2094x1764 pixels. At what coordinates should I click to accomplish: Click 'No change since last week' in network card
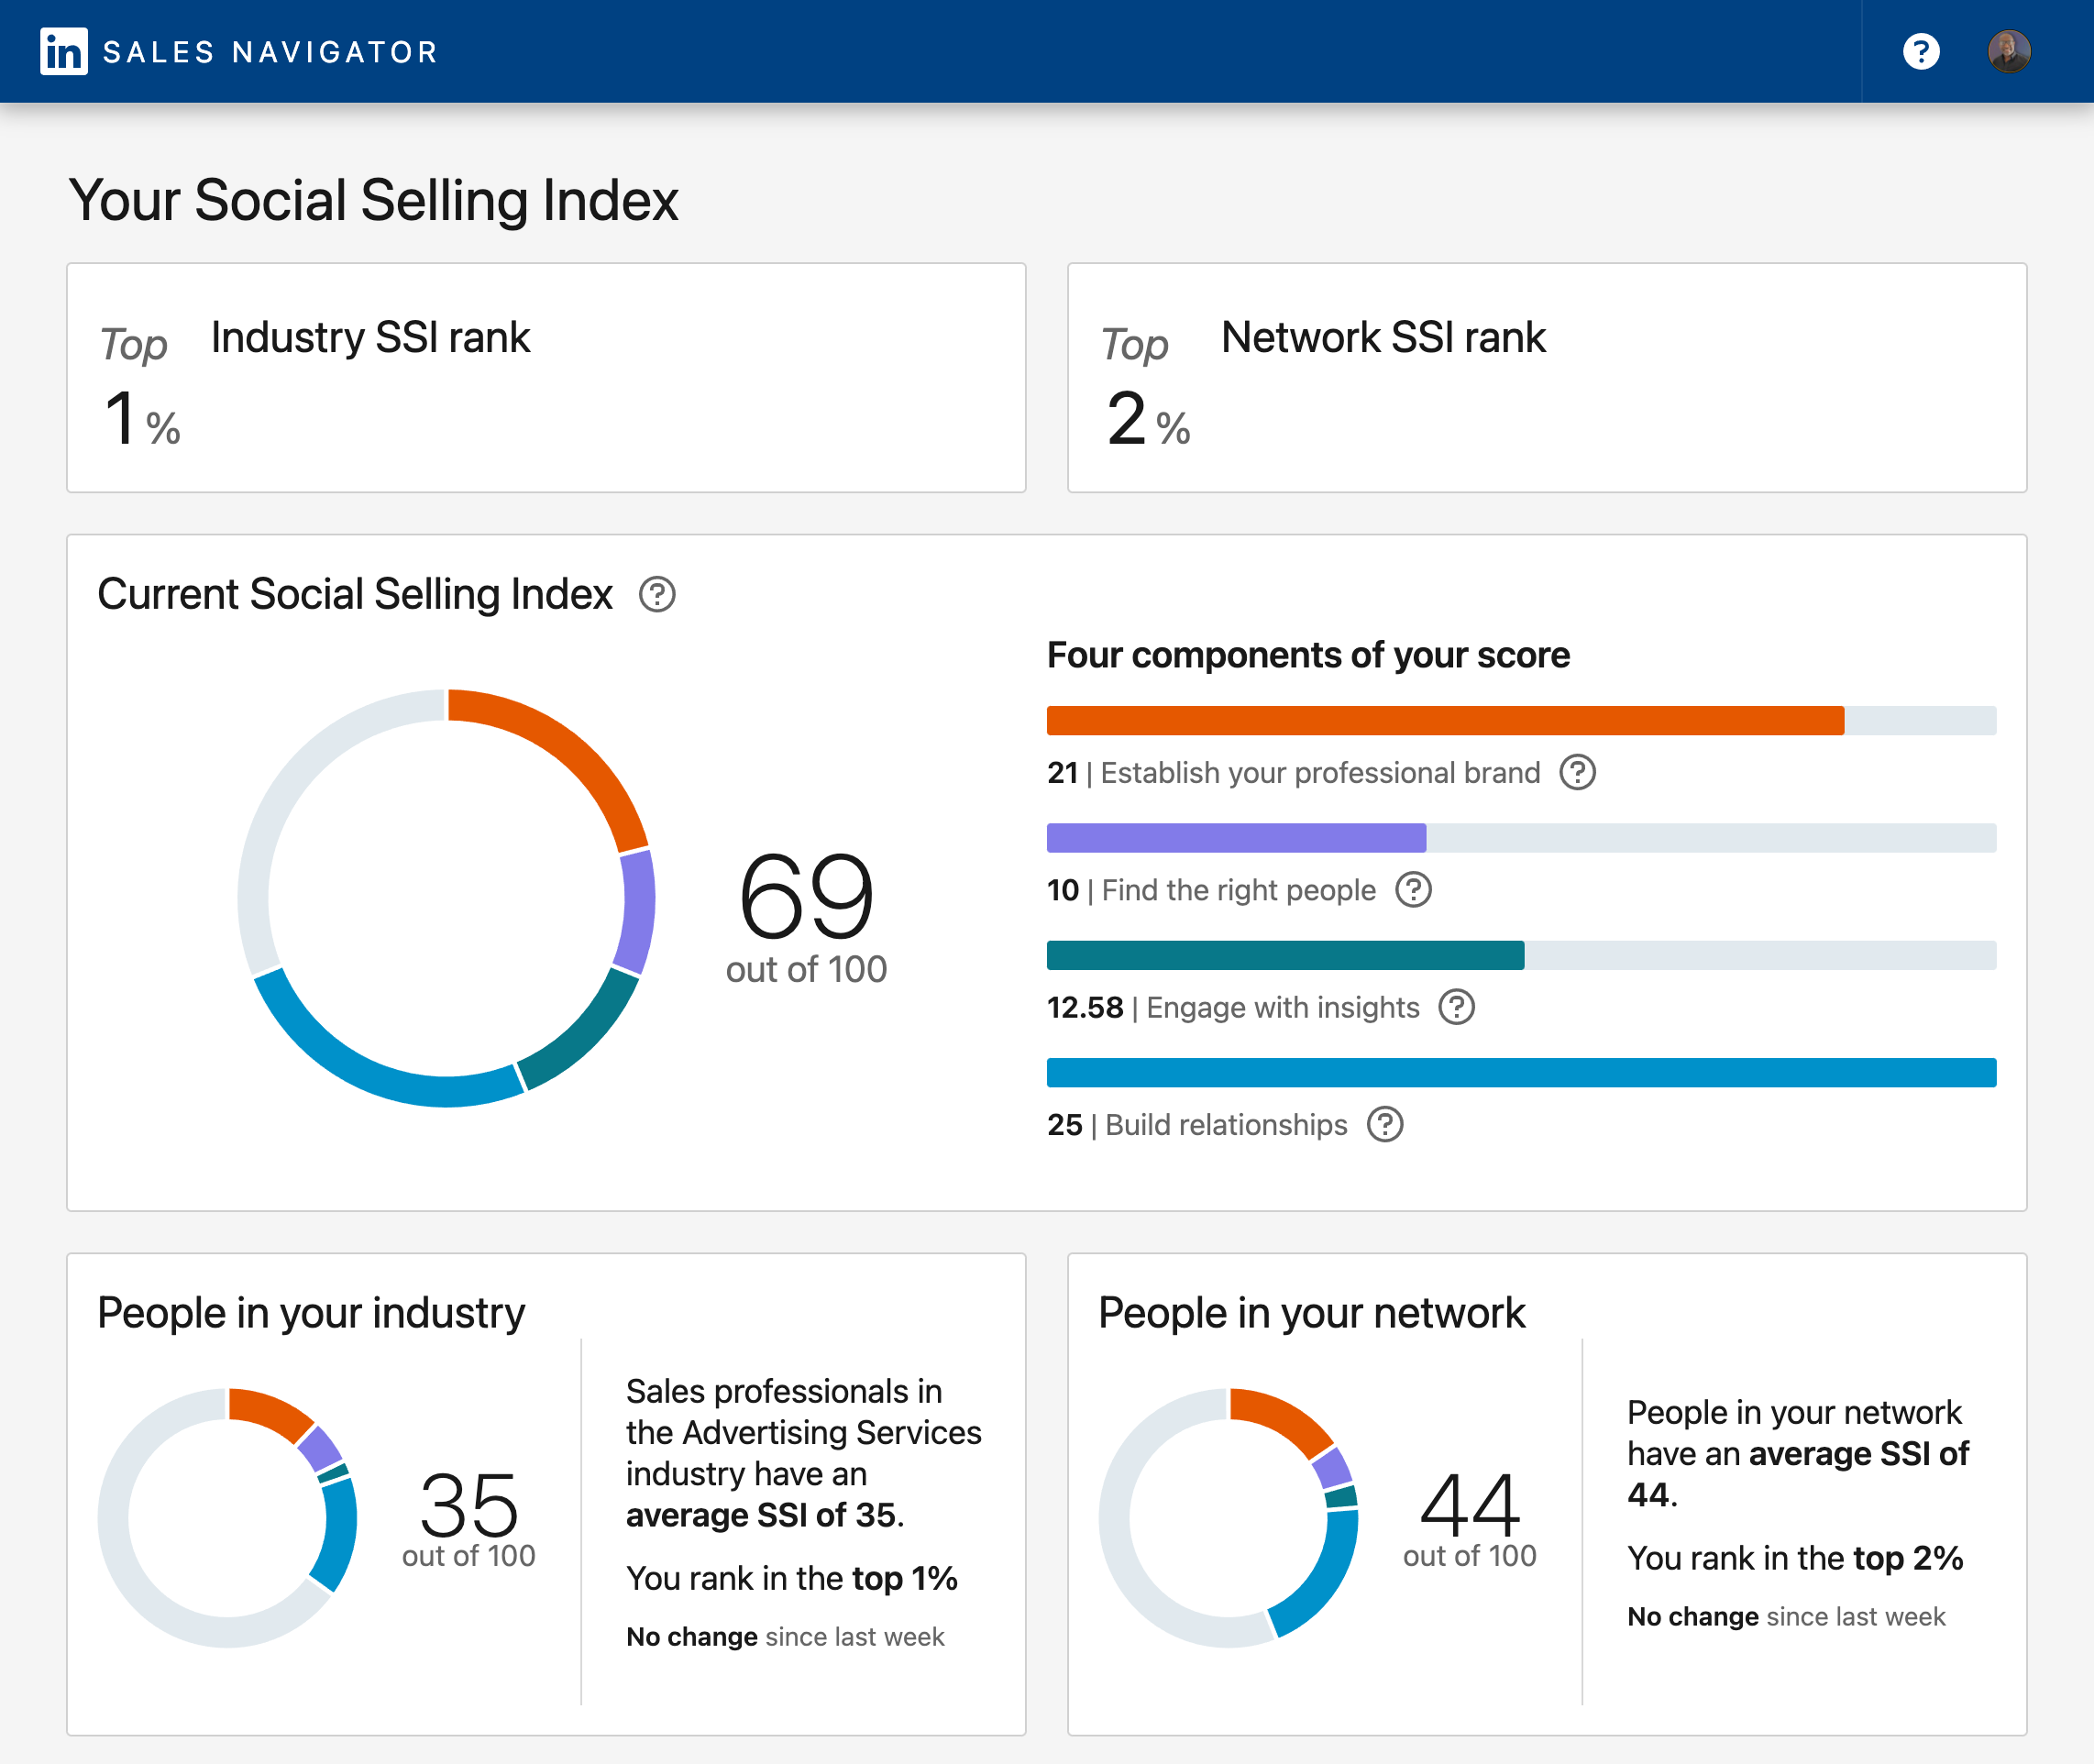pyautogui.click(x=1786, y=1617)
